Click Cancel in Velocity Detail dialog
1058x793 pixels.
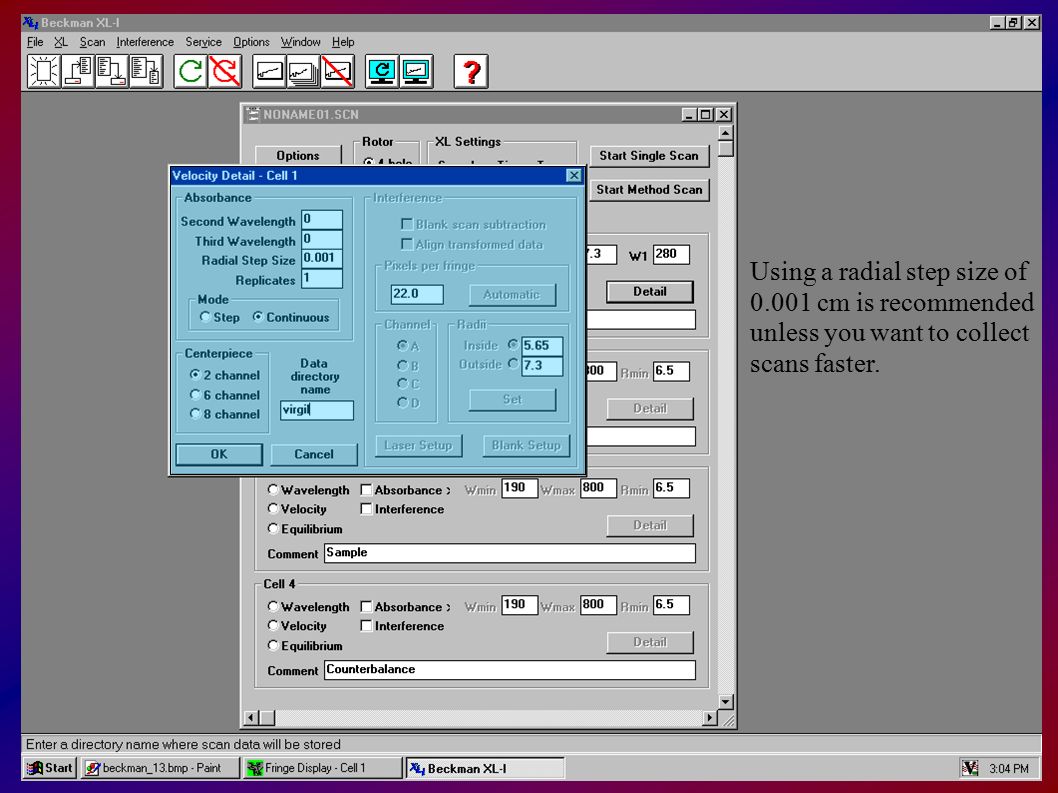(x=314, y=454)
